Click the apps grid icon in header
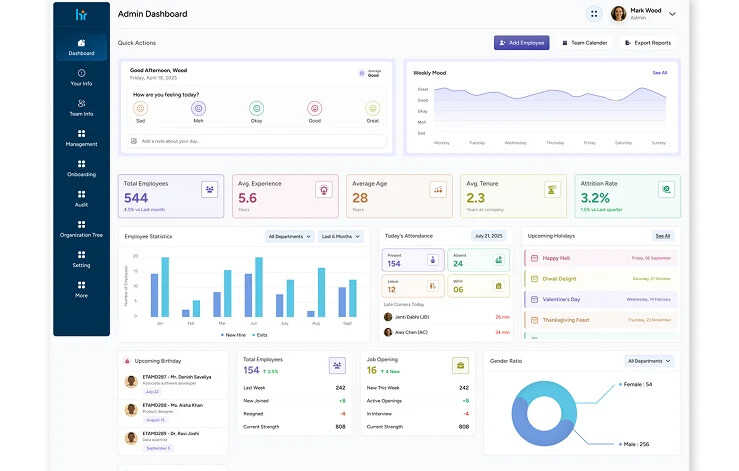This screenshot has width=739, height=471. pos(594,14)
